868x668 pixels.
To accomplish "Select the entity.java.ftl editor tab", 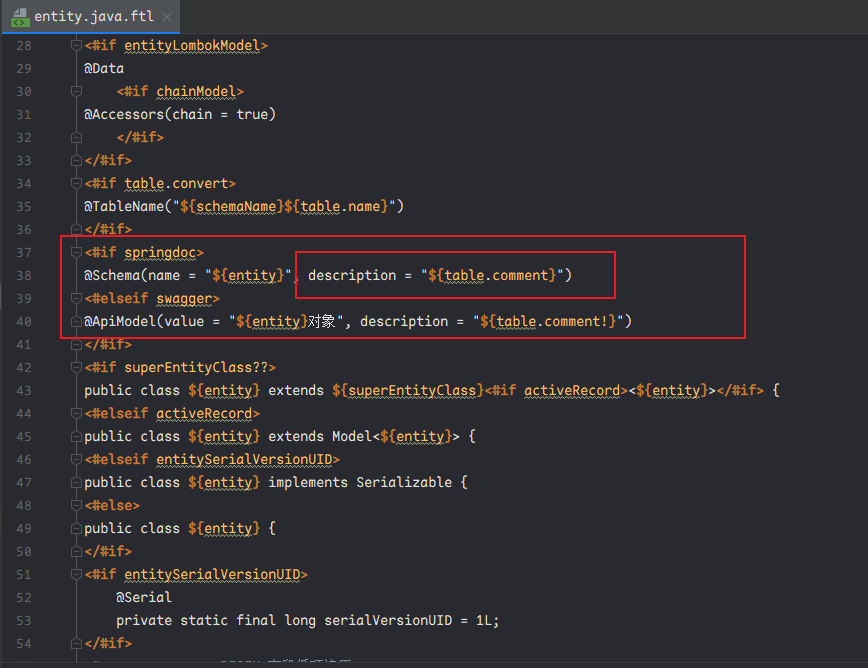I will click(90, 18).
